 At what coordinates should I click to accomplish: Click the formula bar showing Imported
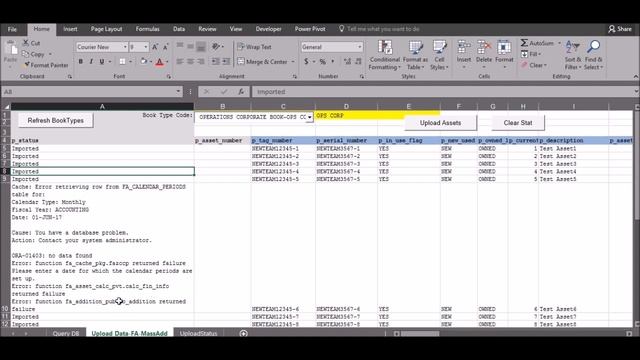click(443, 92)
